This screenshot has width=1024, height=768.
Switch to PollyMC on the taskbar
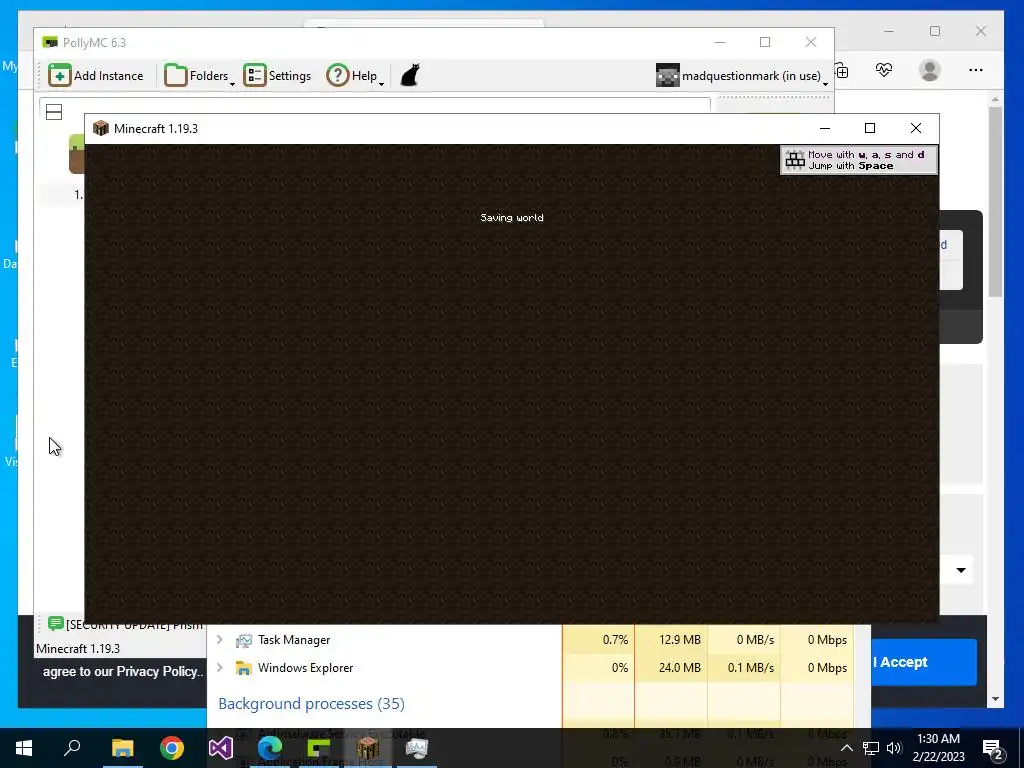pyautogui.click(x=319, y=748)
